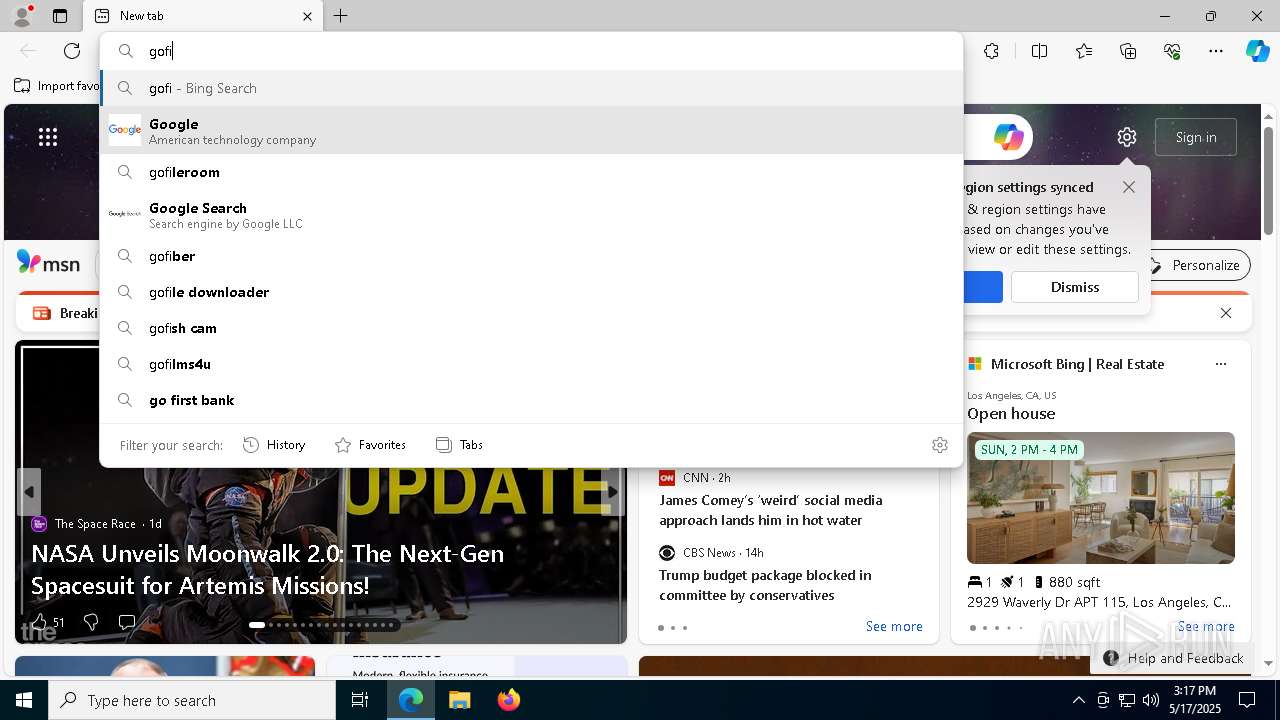
Task: Open Help and Feedback
Action: (1174, 658)
